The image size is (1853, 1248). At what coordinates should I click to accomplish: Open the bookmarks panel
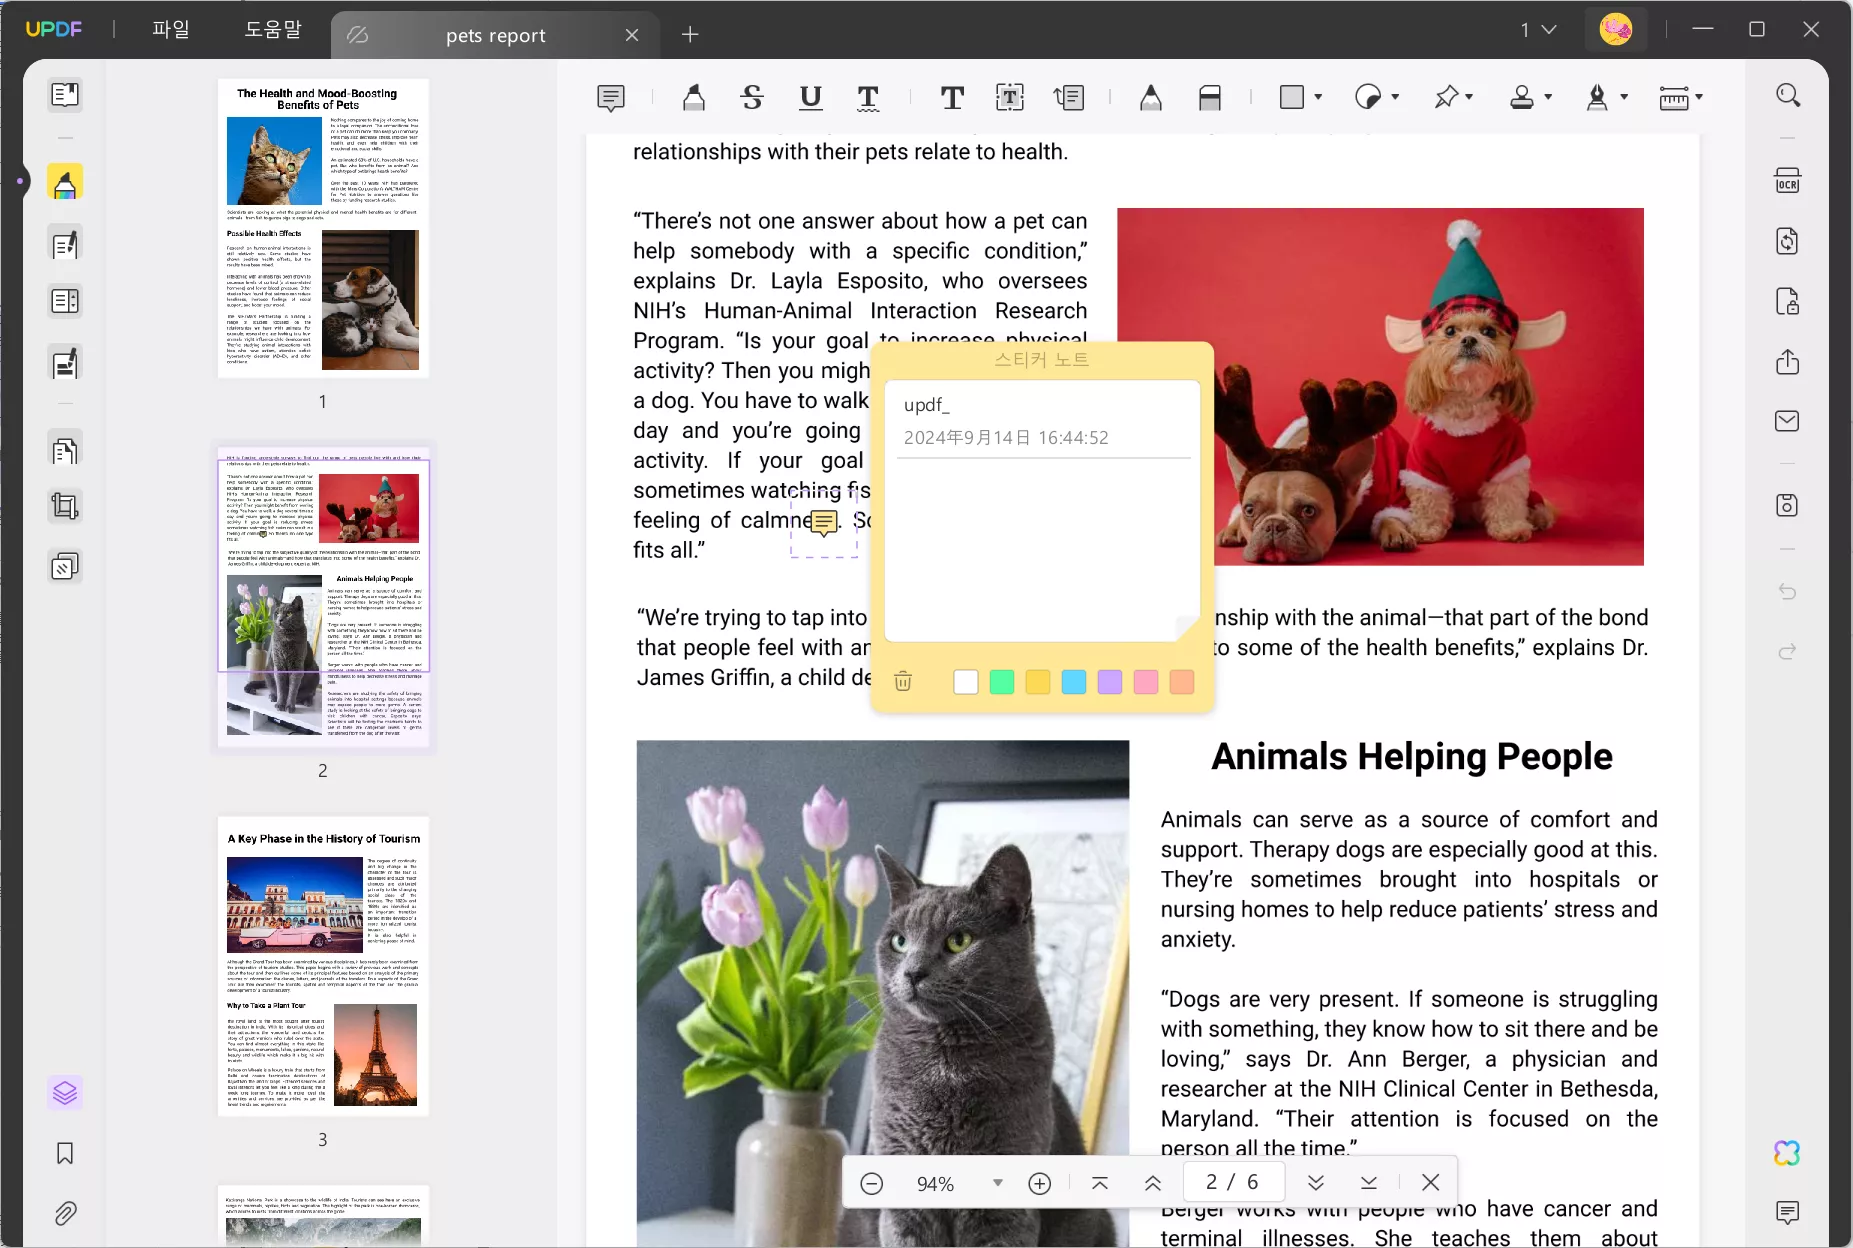click(x=65, y=1153)
